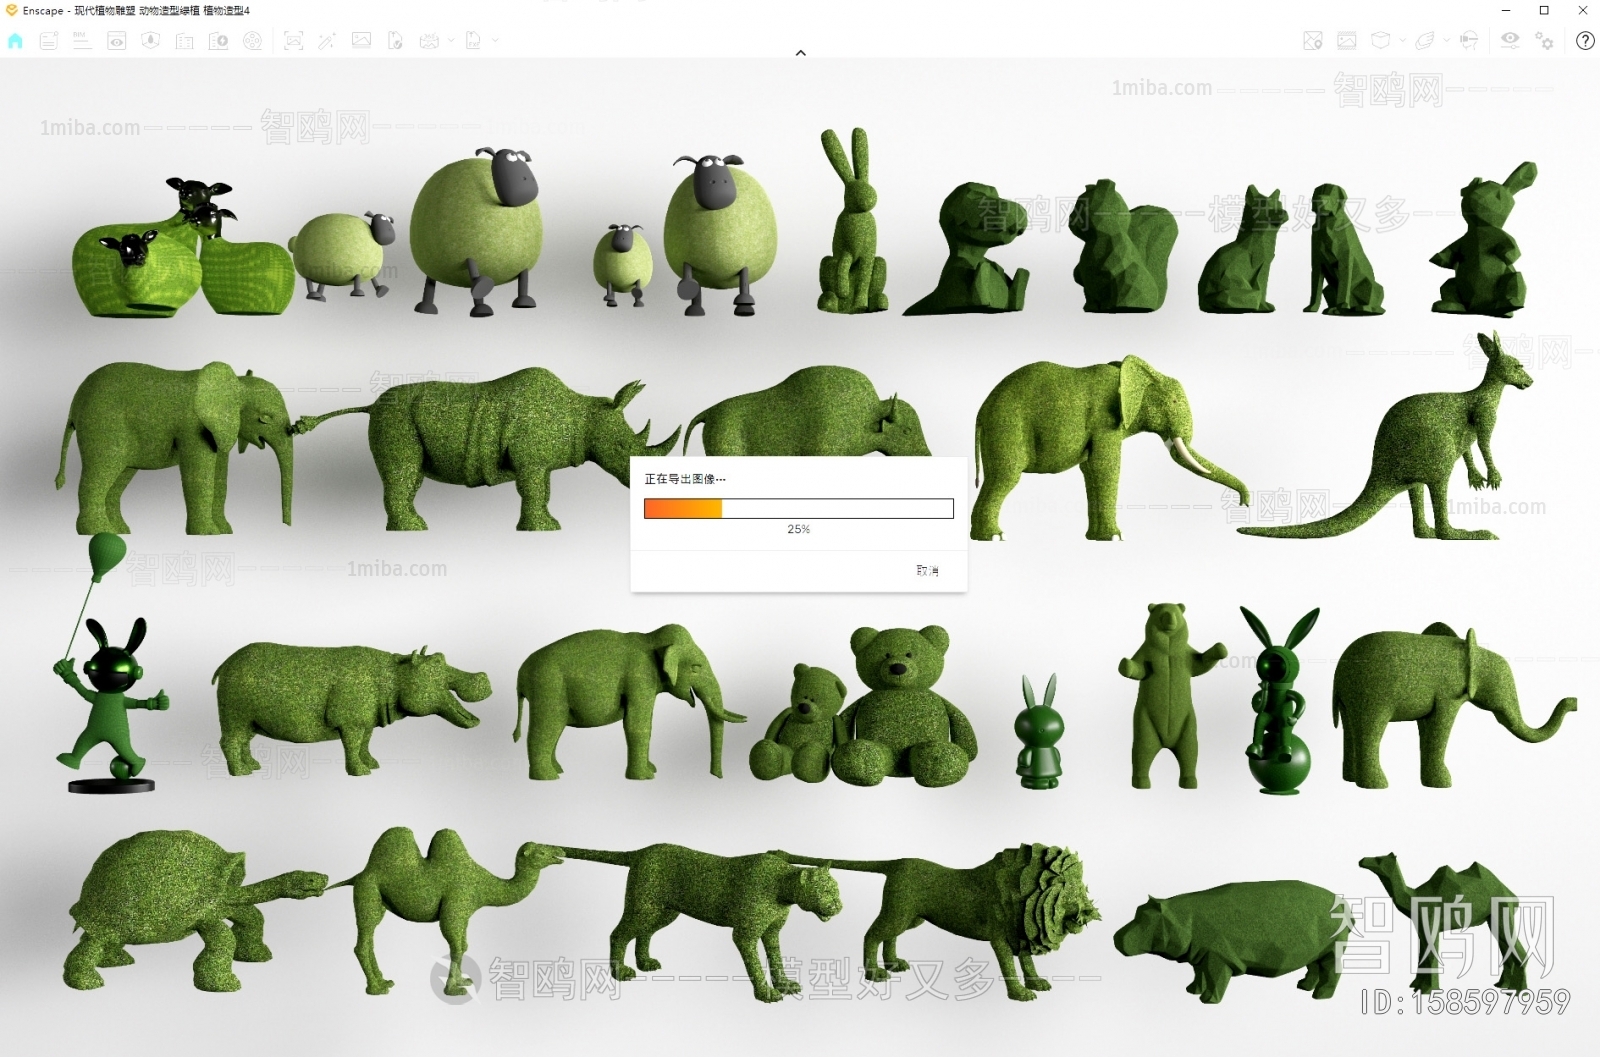Click the landscape picture icon in left toolbar
This screenshot has height=1057, width=1600.
click(361, 41)
